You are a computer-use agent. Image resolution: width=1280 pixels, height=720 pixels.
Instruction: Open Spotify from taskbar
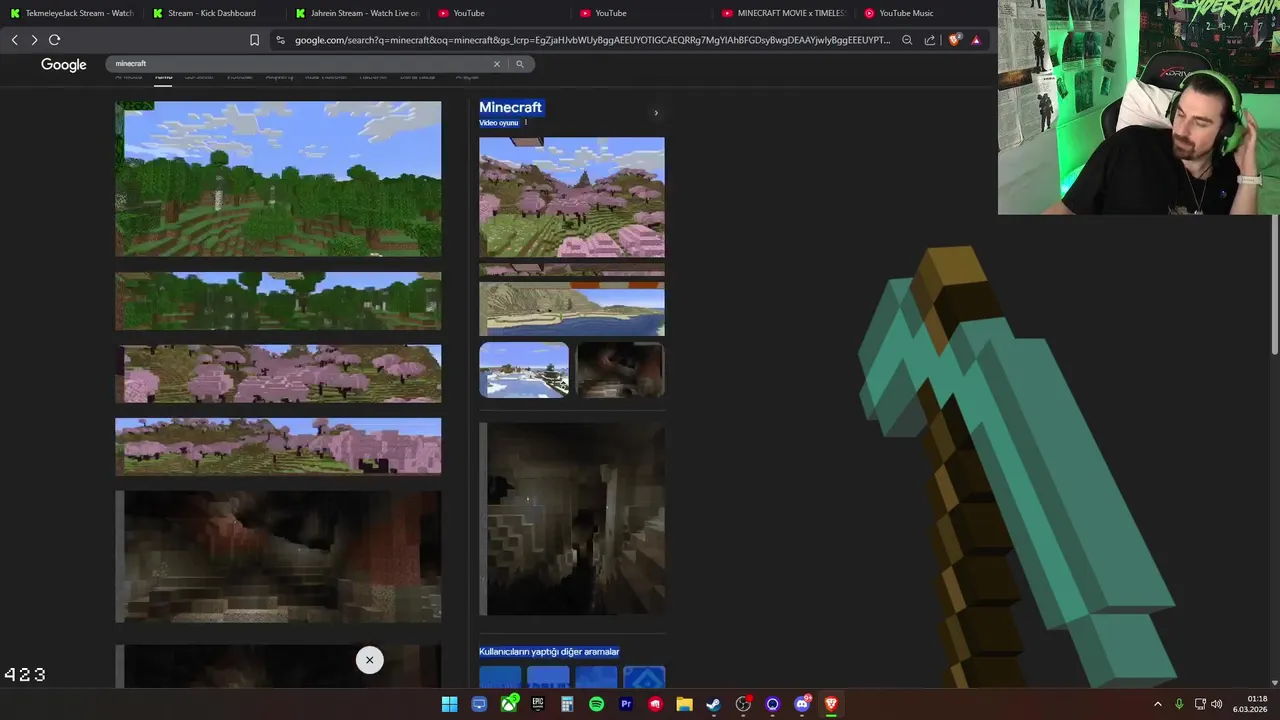point(596,704)
